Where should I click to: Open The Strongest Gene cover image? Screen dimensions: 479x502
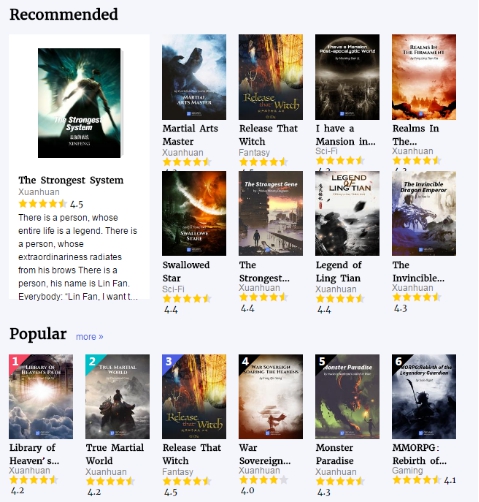(x=271, y=213)
